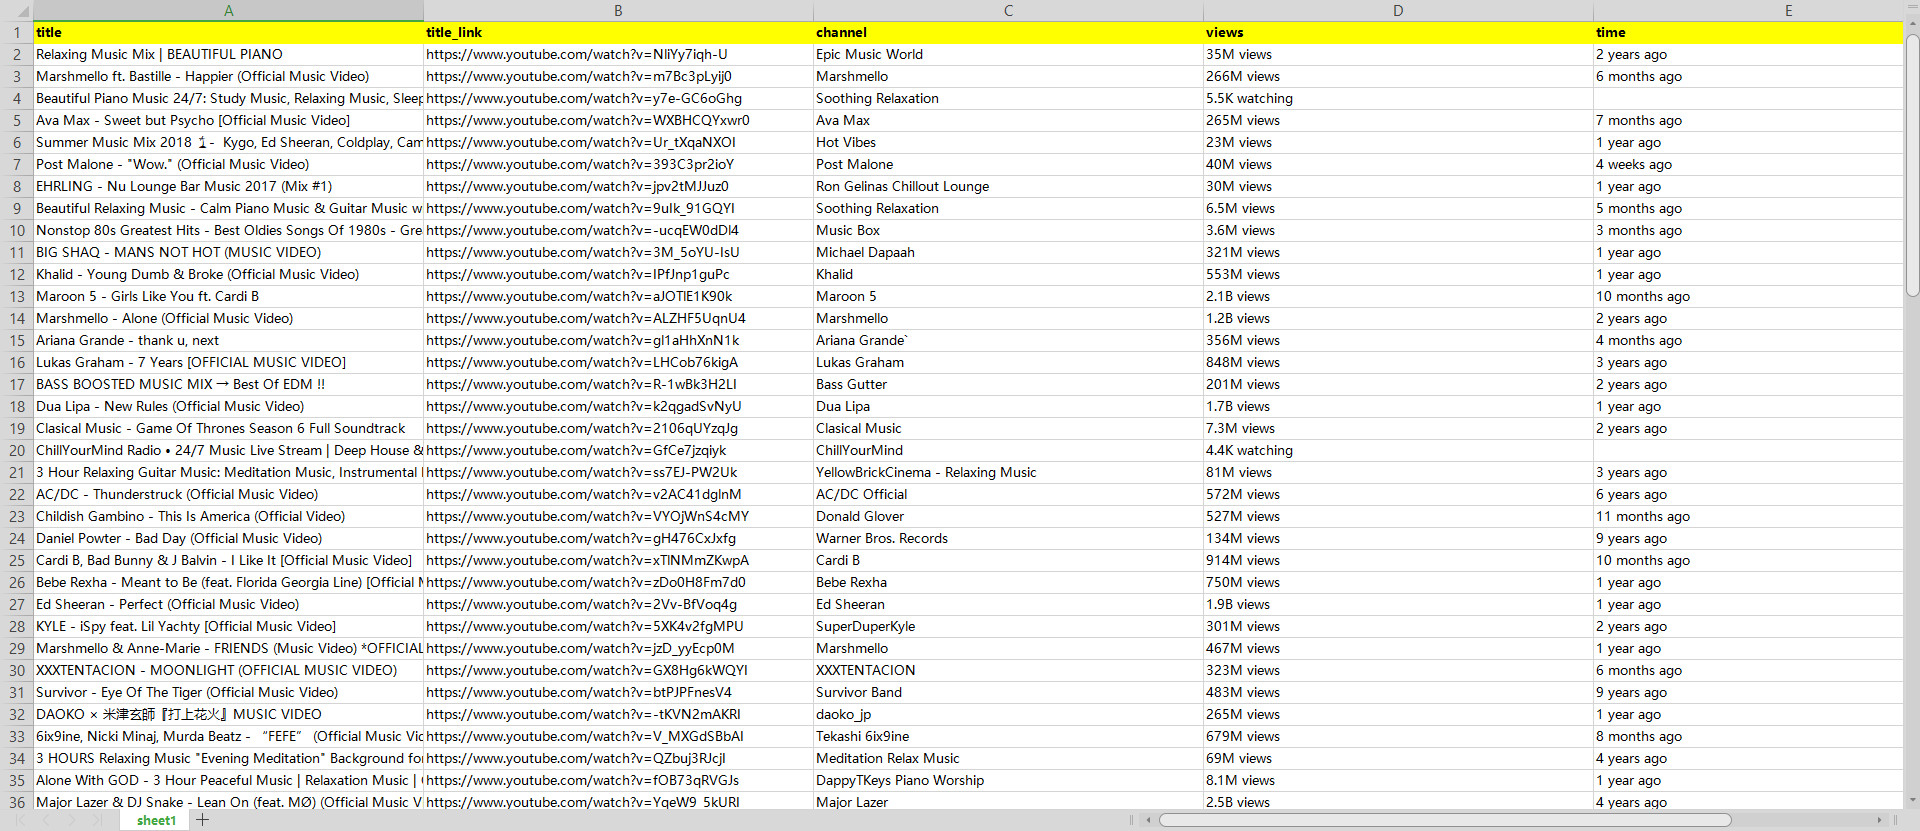Click the horizontal scrollbar right arrow
Viewport: 1920px width, 831px height.
(1879, 820)
